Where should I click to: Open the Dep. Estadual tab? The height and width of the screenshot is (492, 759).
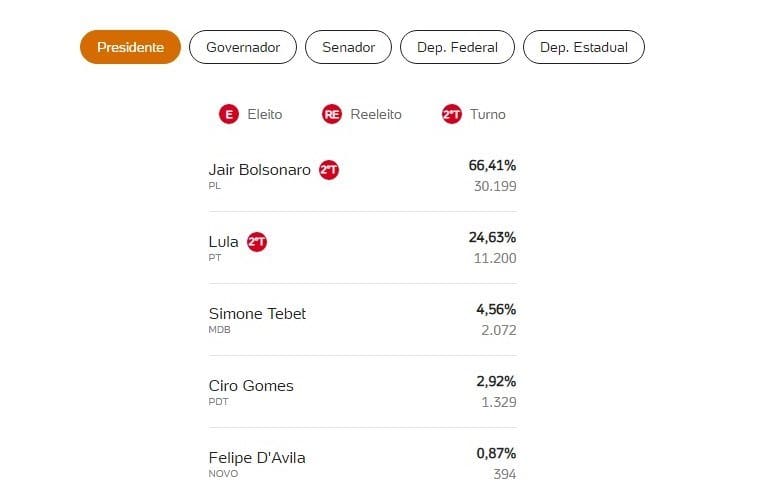coord(584,47)
